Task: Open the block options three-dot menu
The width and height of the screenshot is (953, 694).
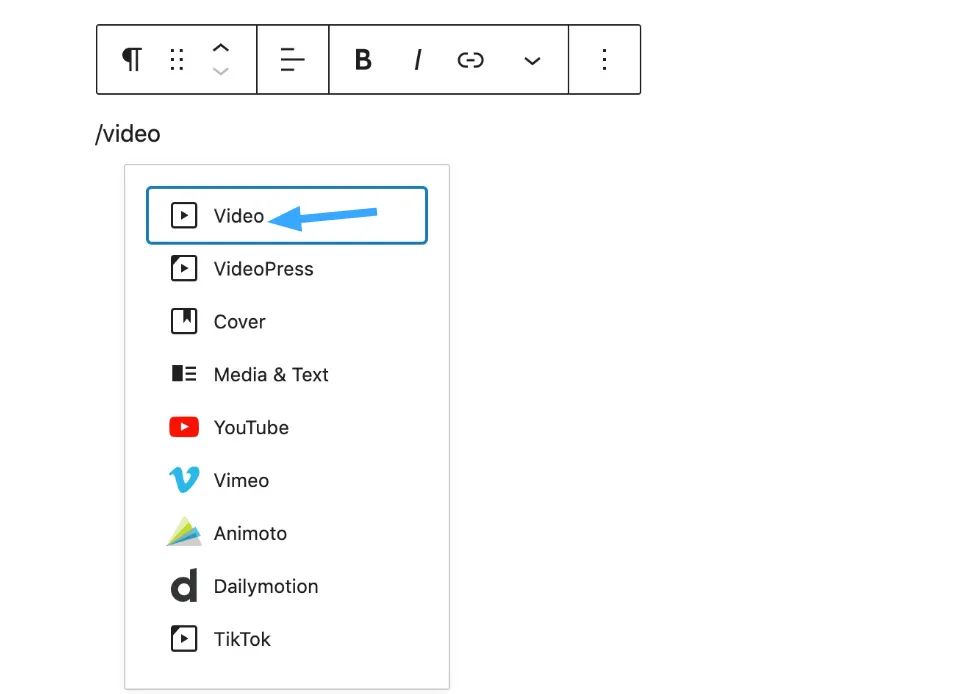Action: [604, 60]
